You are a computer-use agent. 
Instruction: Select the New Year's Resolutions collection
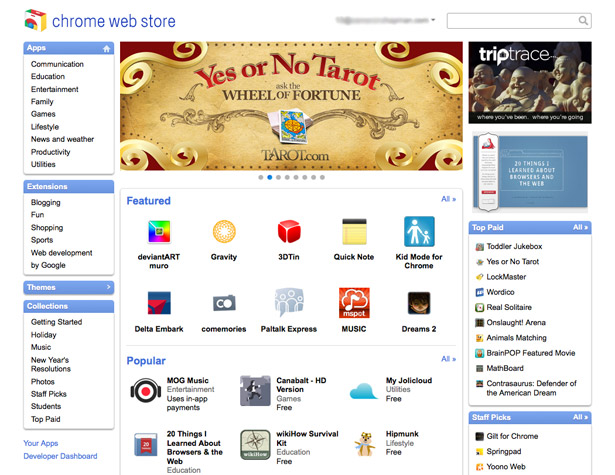51,364
